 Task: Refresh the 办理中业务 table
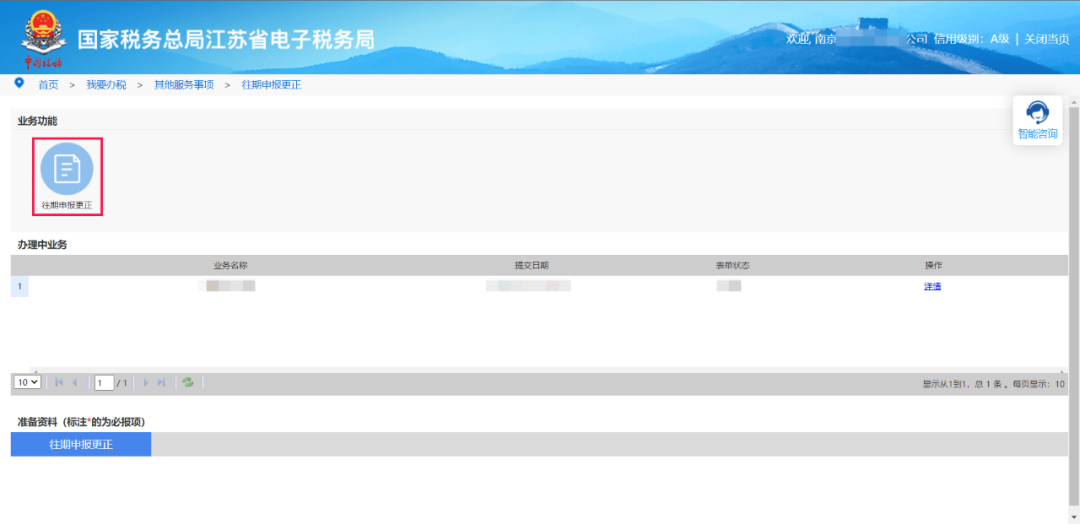tap(187, 383)
